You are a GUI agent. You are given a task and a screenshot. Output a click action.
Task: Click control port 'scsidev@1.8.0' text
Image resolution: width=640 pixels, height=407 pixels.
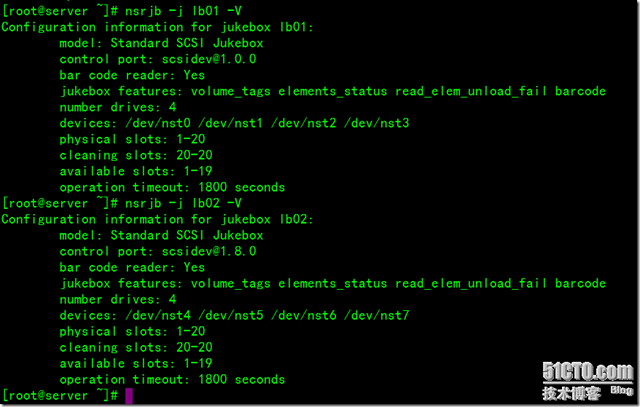click(209, 251)
